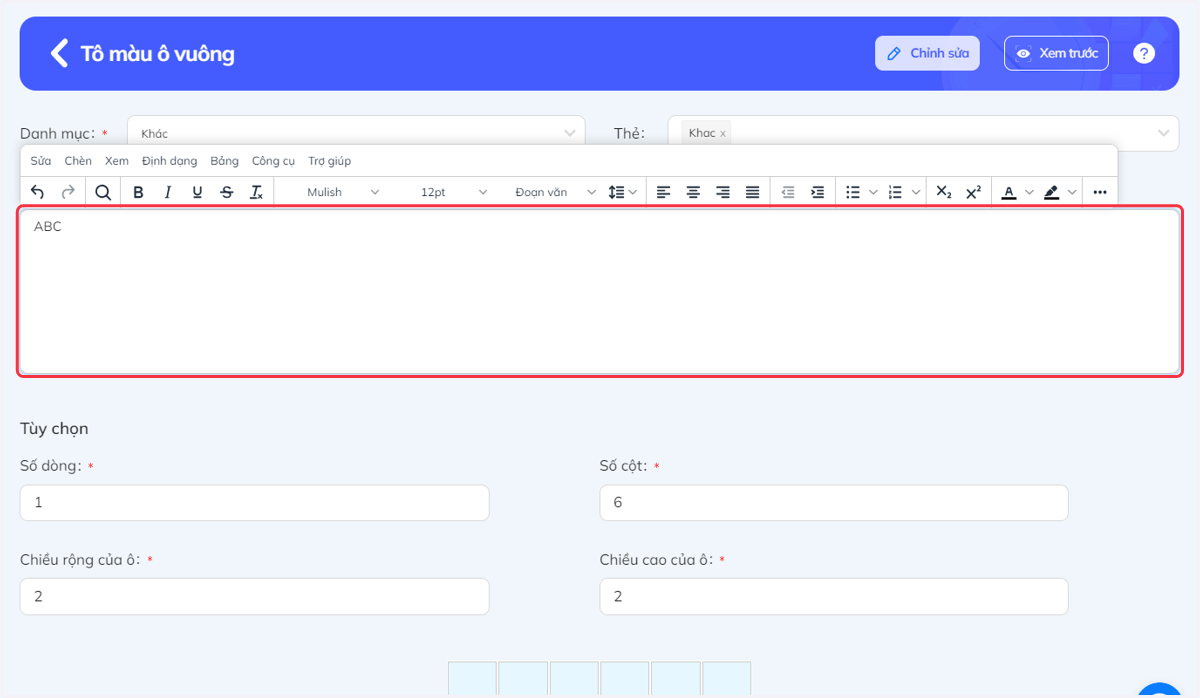Apply the text color
Image resolution: width=1200 pixels, height=698 pixels.
(1009, 192)
